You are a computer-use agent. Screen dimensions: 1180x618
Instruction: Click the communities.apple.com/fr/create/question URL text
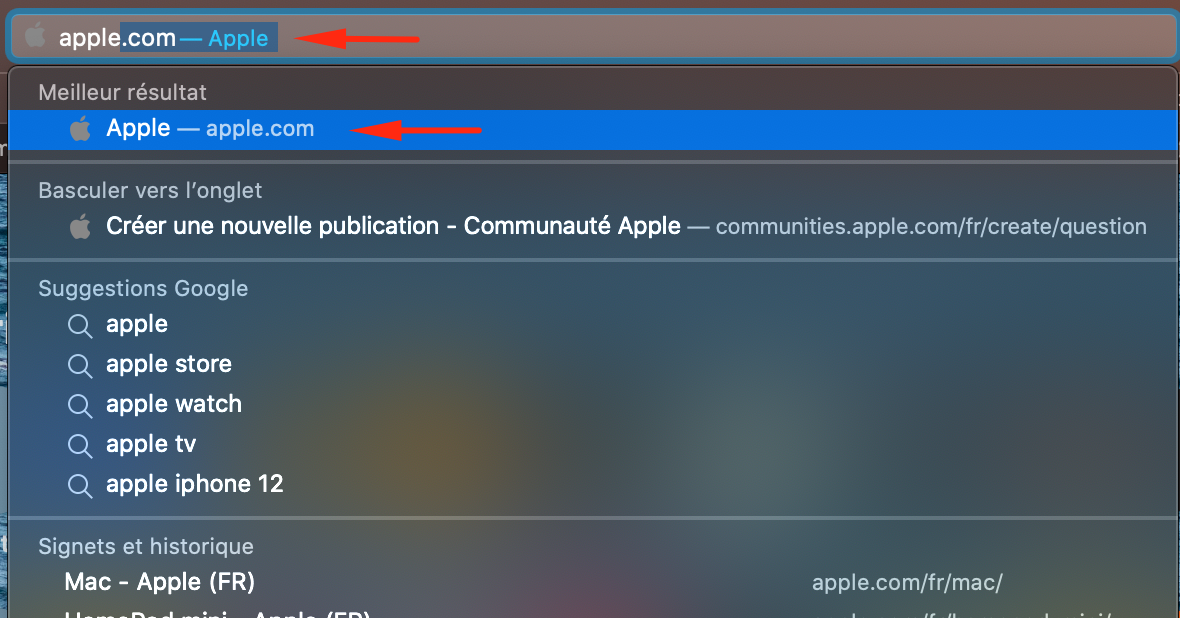(931, 227)
